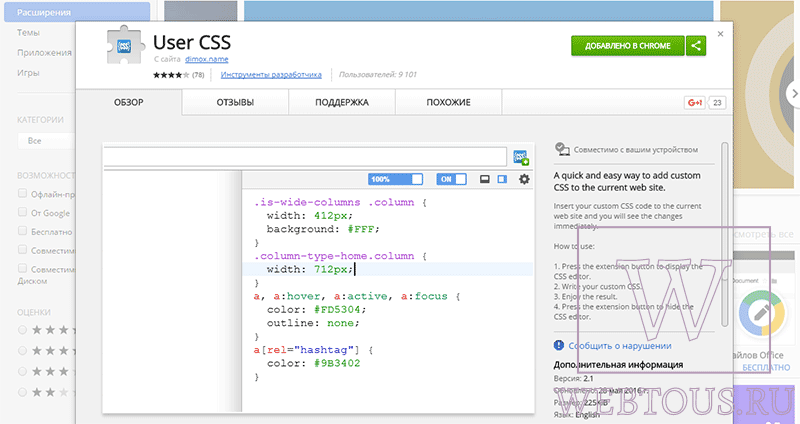The width and height of the screenshot is (800, 424).
Task: Click 'Сообщить о нарушении' link
Action: pyautogui.click(x=620, y=346)
